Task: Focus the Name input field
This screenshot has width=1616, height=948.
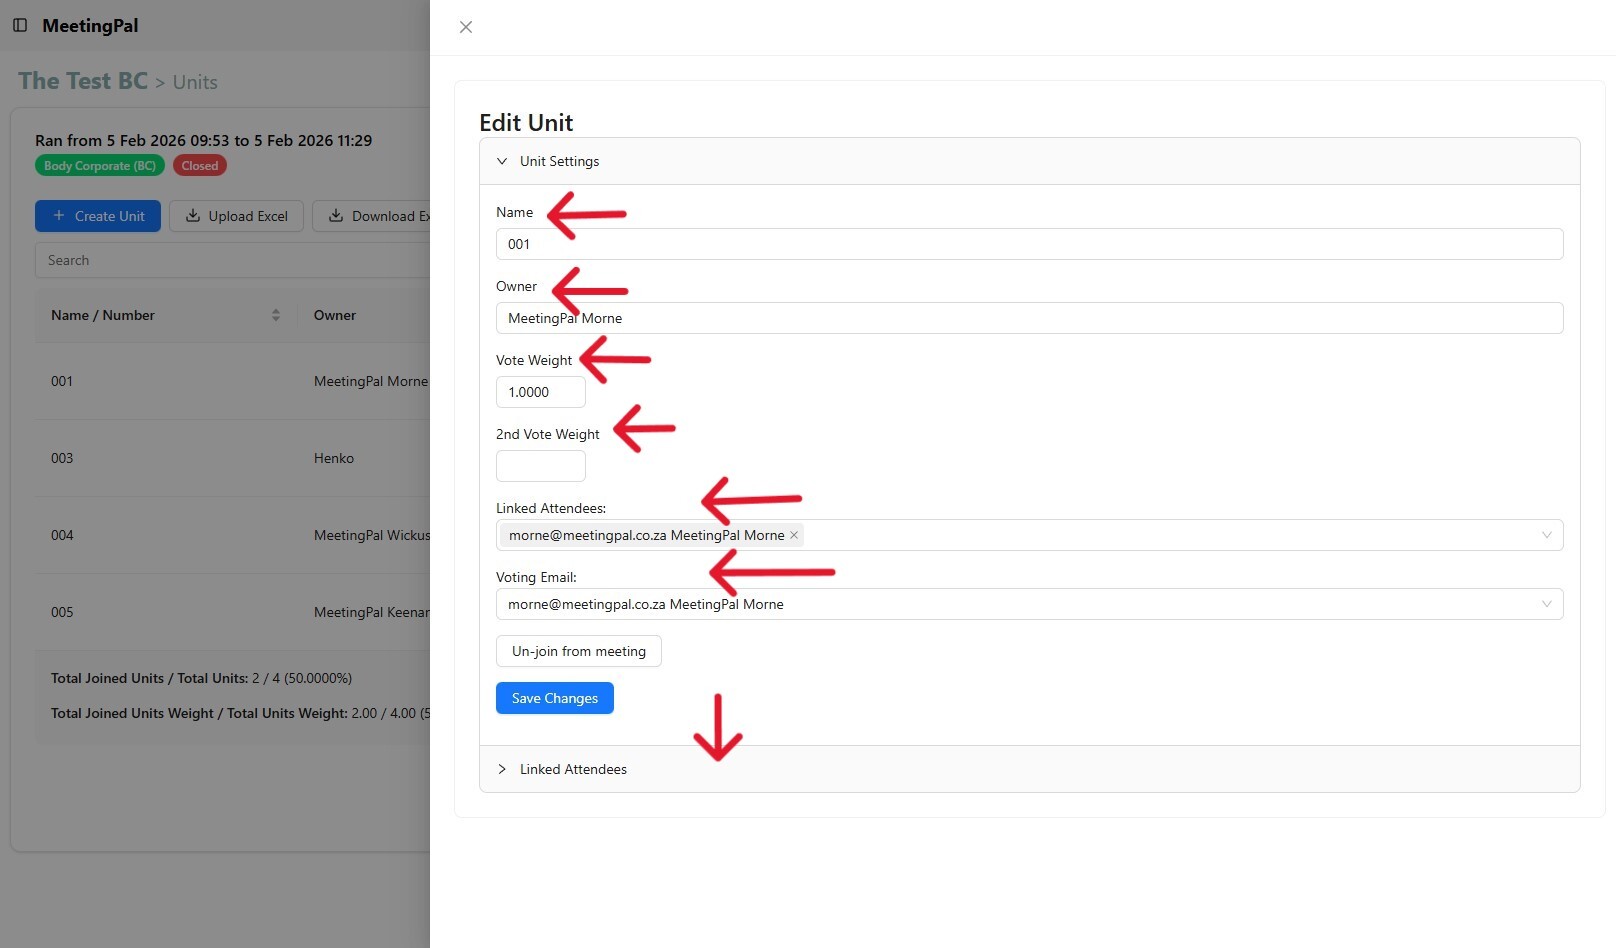Action: 1028,244
